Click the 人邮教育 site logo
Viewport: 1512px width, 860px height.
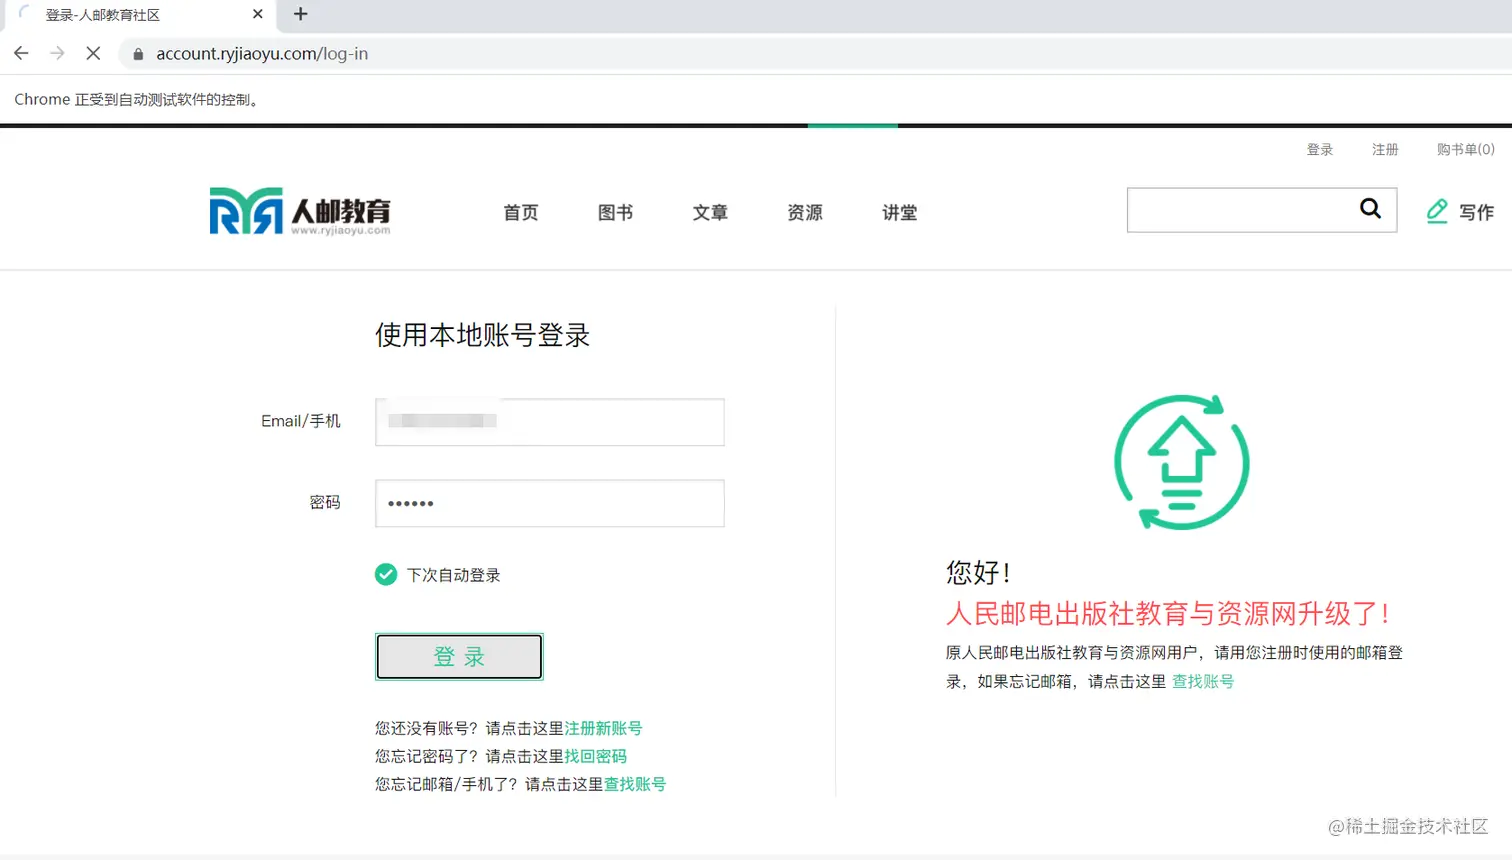click(300, 211)
